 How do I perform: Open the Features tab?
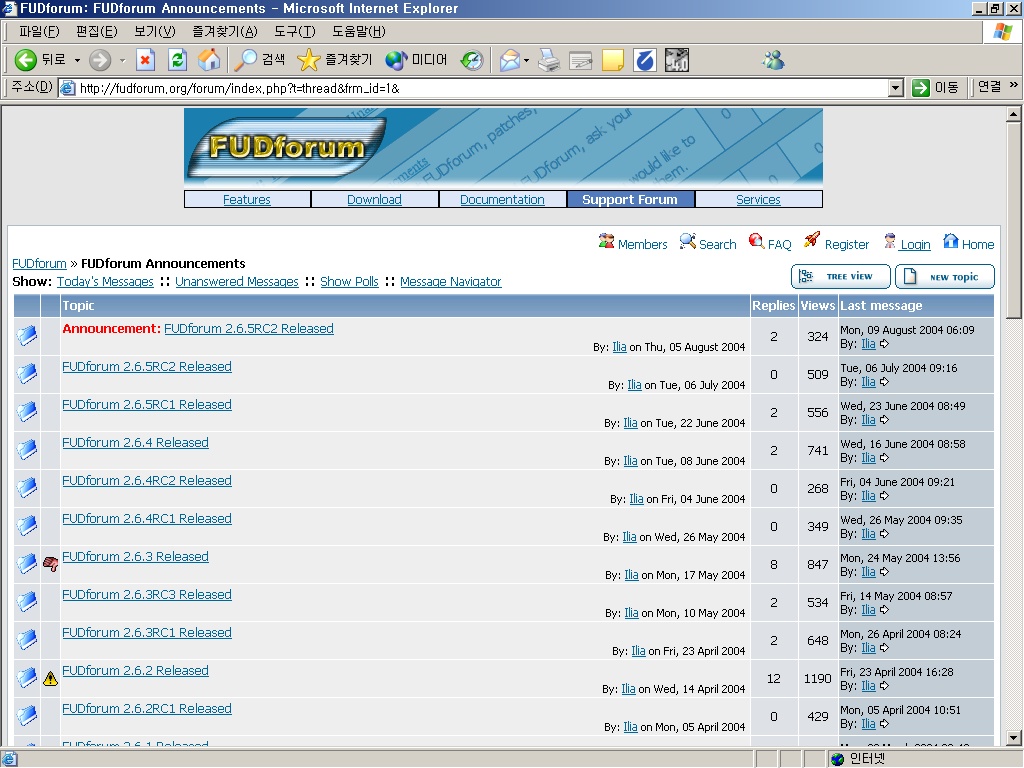tap(247, 199)
